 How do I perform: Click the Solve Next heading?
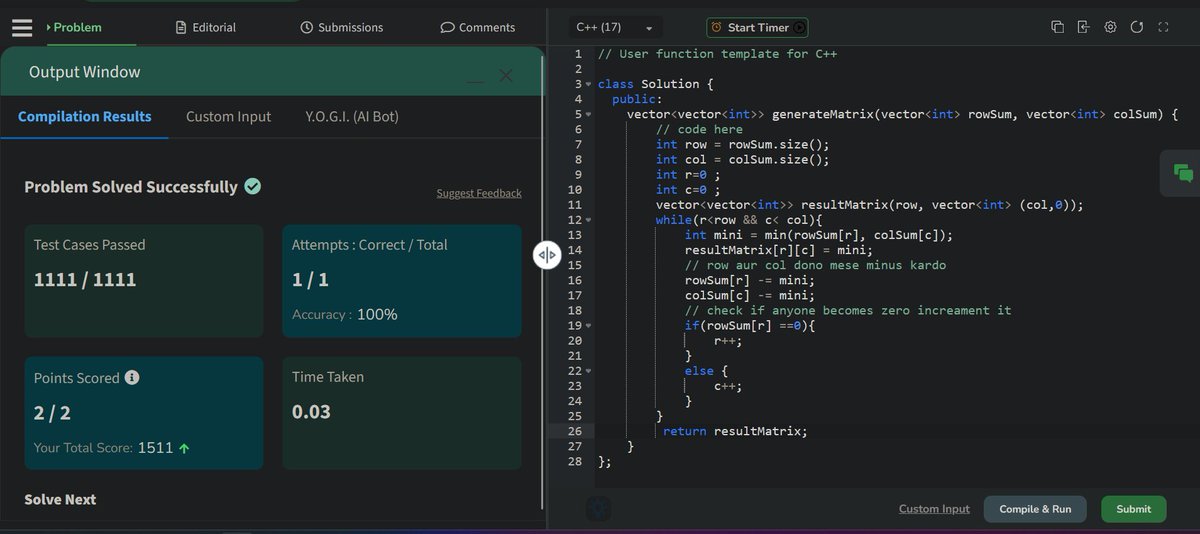click(60, 499)
